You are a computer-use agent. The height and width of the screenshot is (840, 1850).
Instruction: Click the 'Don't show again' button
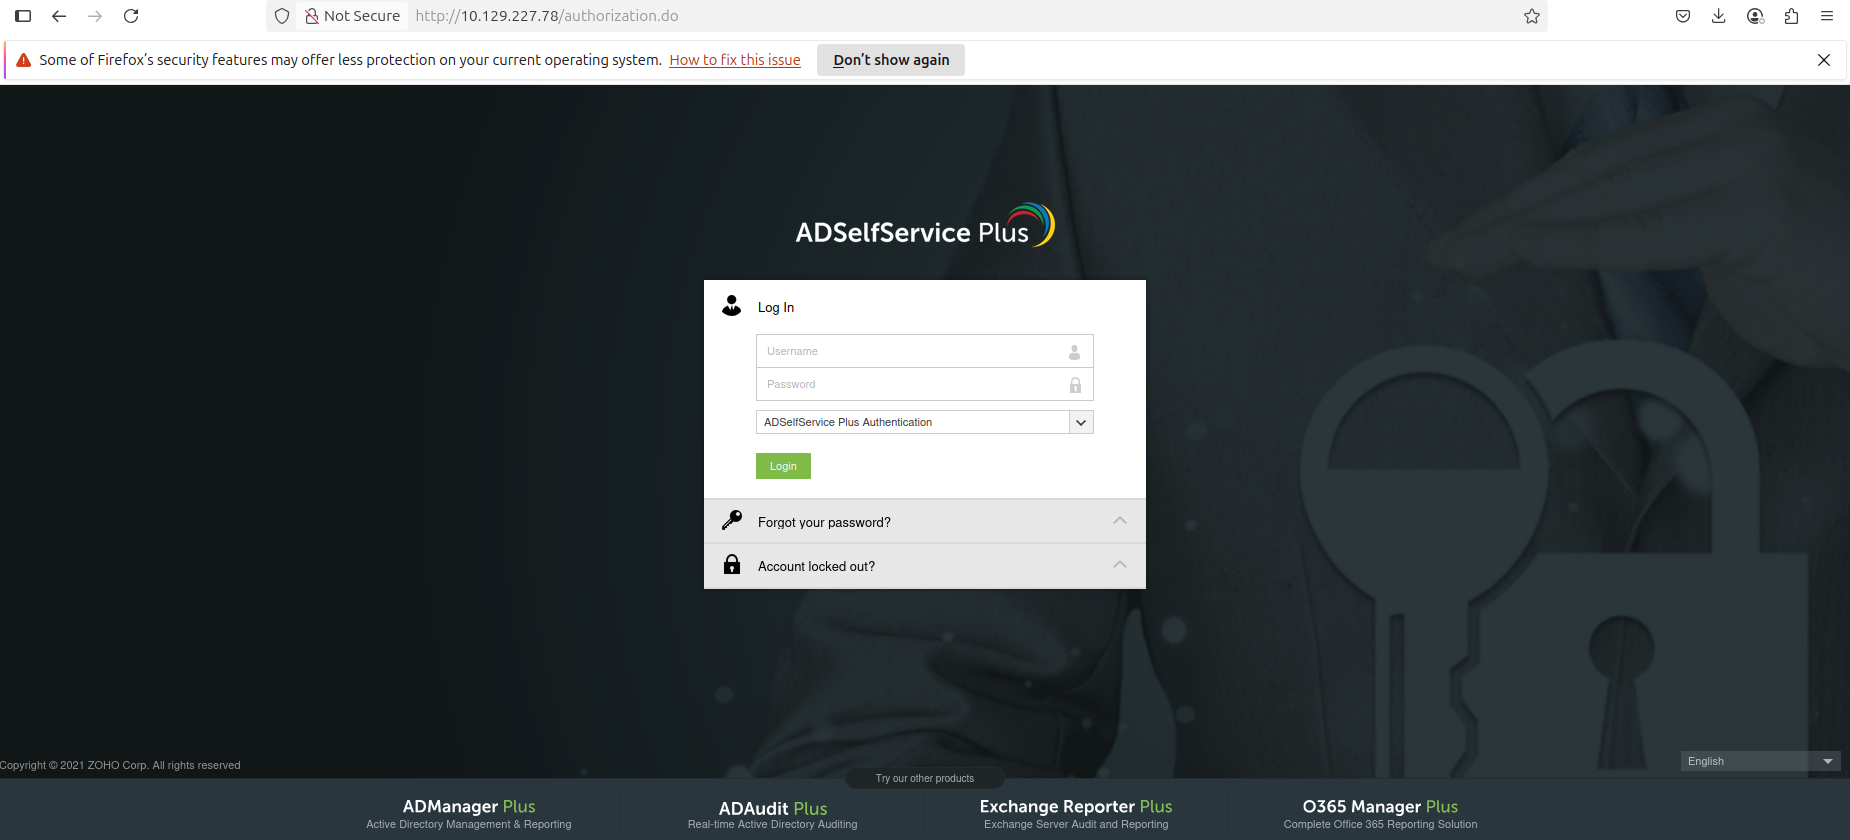click(891, 60)
